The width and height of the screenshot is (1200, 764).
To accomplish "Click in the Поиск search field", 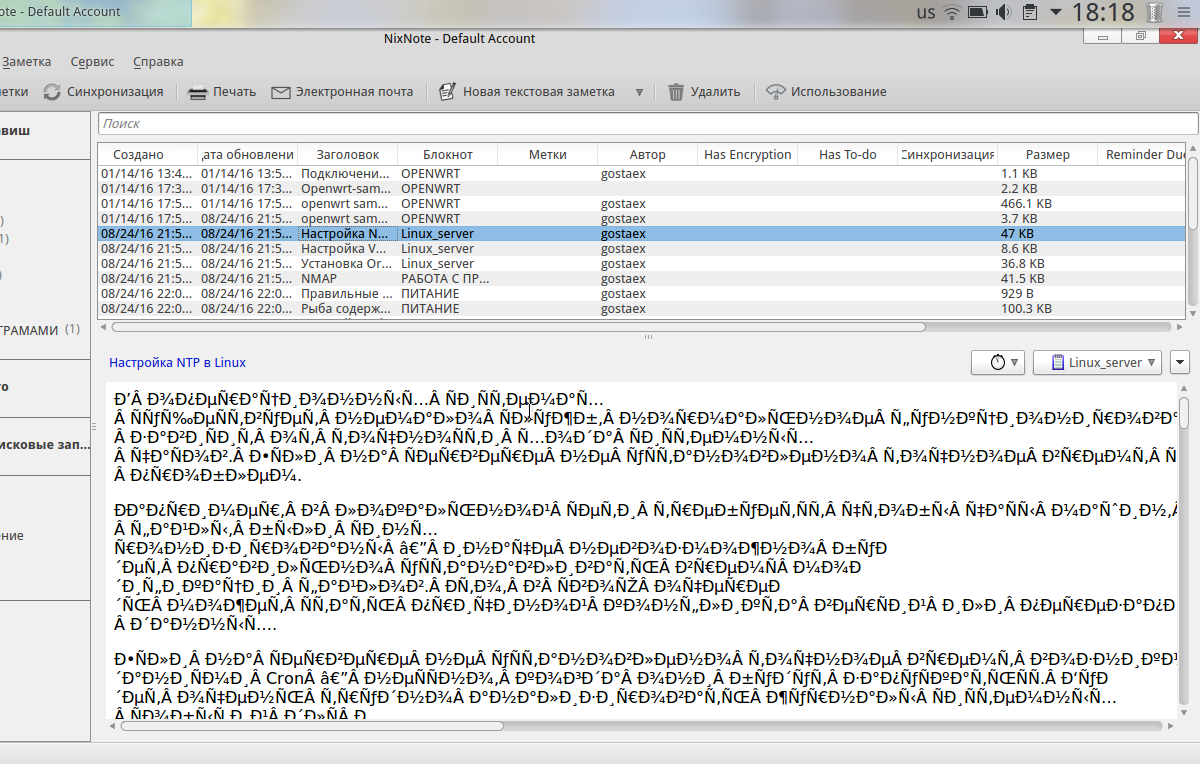I will pyautogui.click(x=647, y=124).
